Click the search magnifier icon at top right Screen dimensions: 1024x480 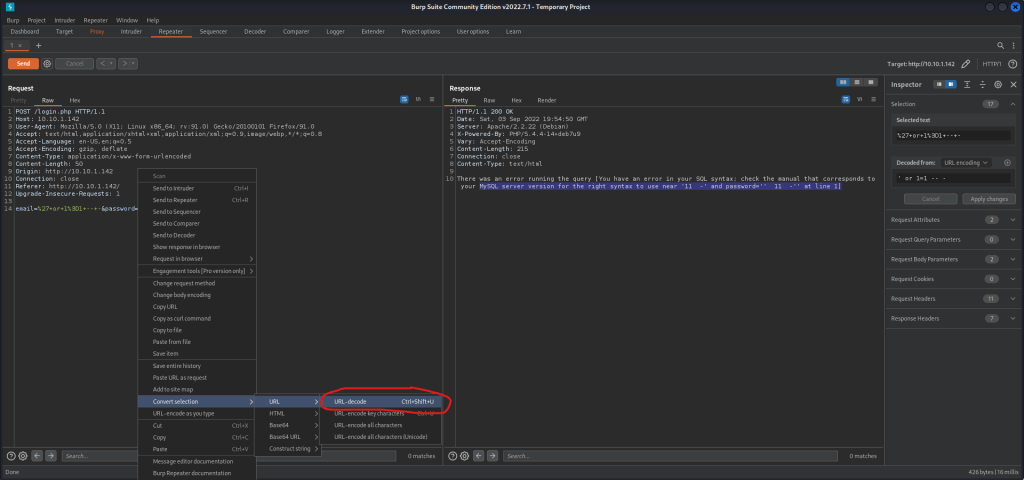click(x=1000, y=45)
